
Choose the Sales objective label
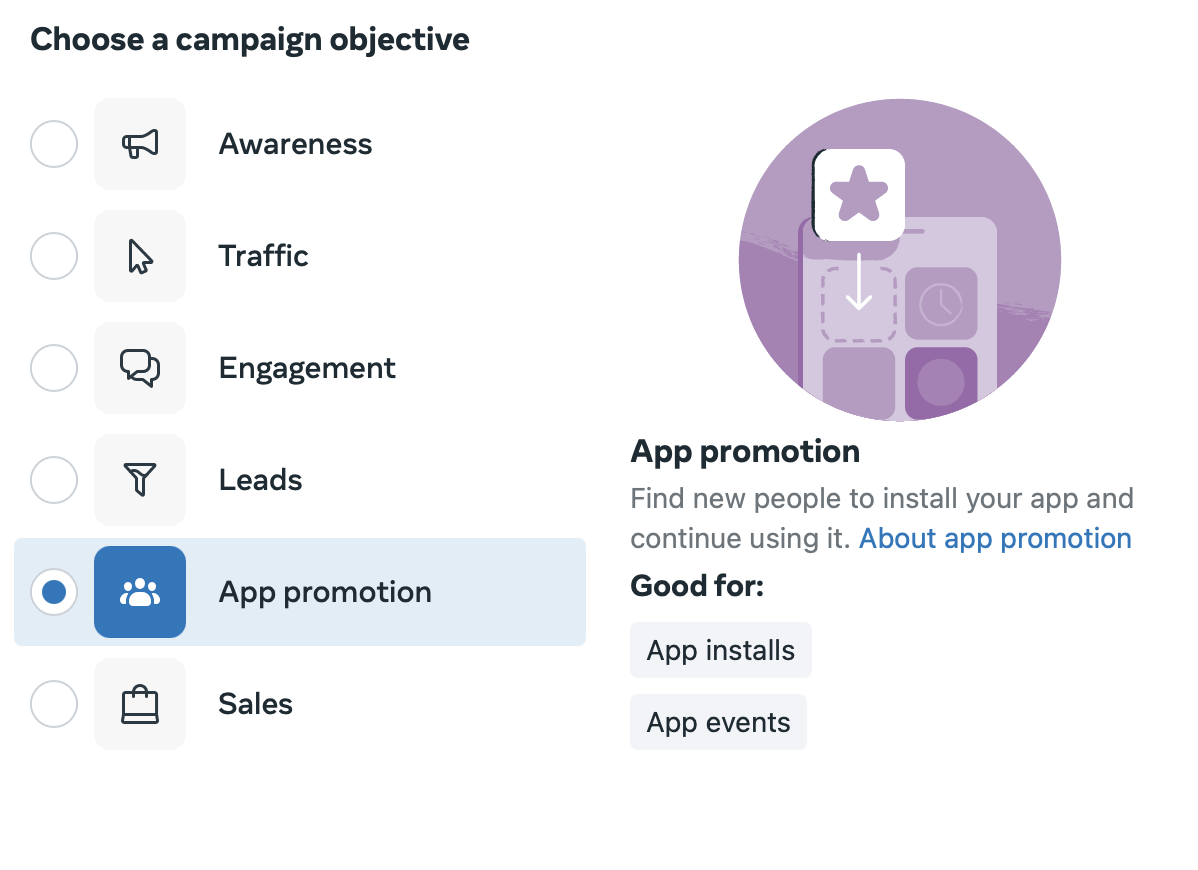pos(255,704)
